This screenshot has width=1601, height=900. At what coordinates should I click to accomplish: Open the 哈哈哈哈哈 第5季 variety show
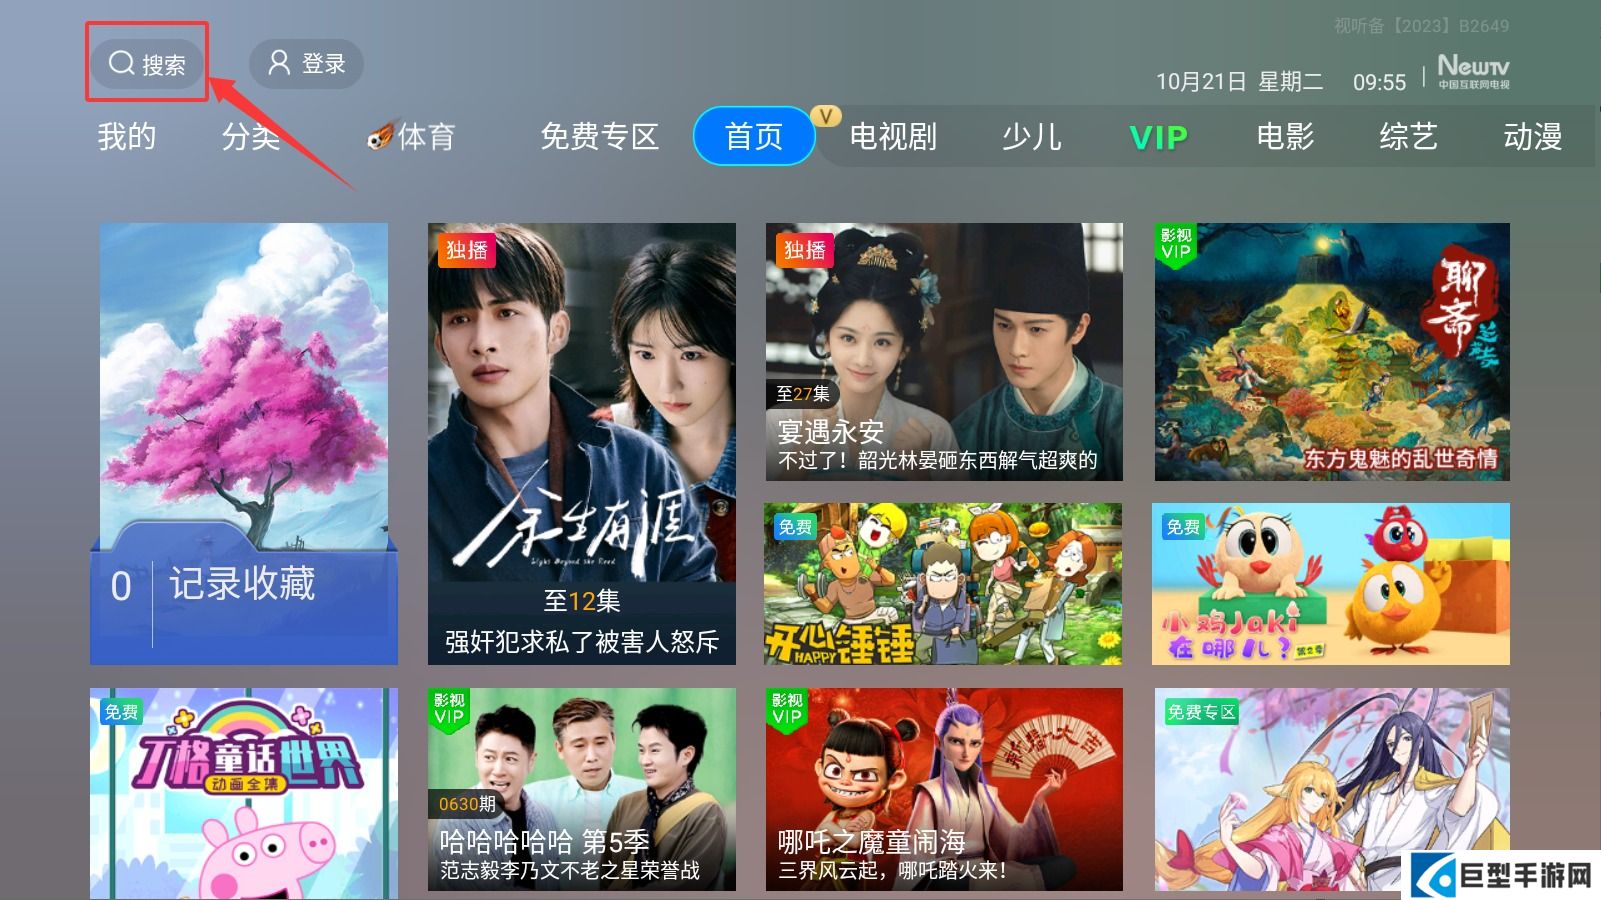pyautogui.click(x=582, y=789)
